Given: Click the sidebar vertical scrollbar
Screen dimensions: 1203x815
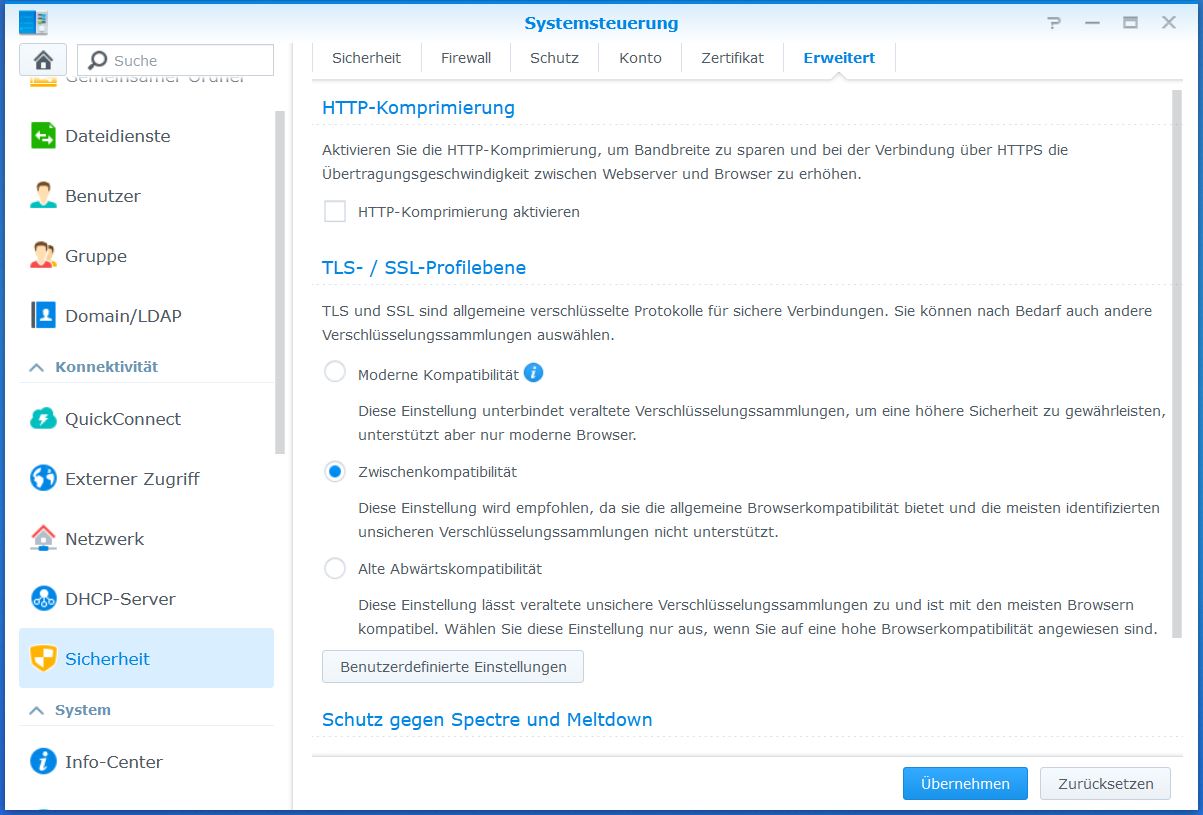Looking at the screenshot, I should click(x=280, y=282).
